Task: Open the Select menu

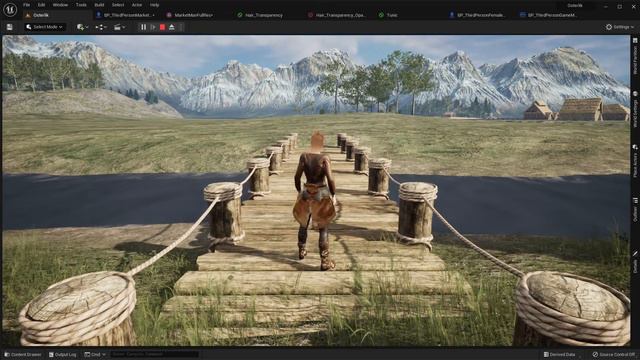Action: click(118, 5)
